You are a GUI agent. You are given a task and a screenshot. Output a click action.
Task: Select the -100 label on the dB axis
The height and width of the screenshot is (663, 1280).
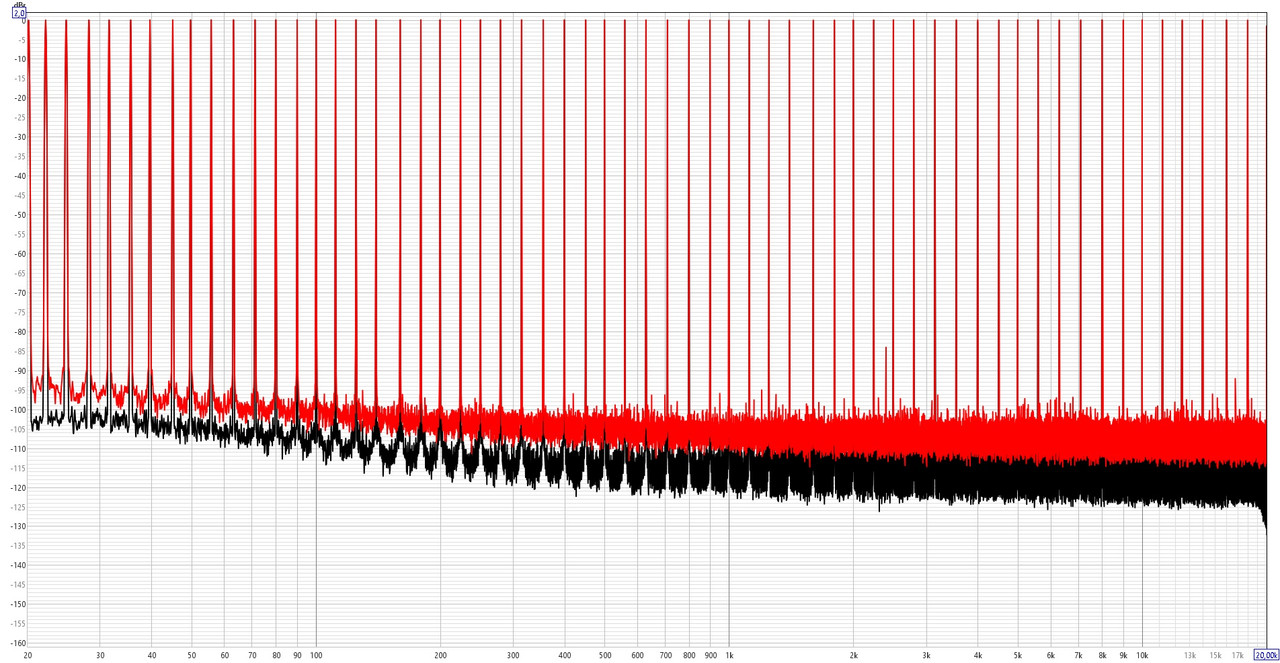[18, 410]
